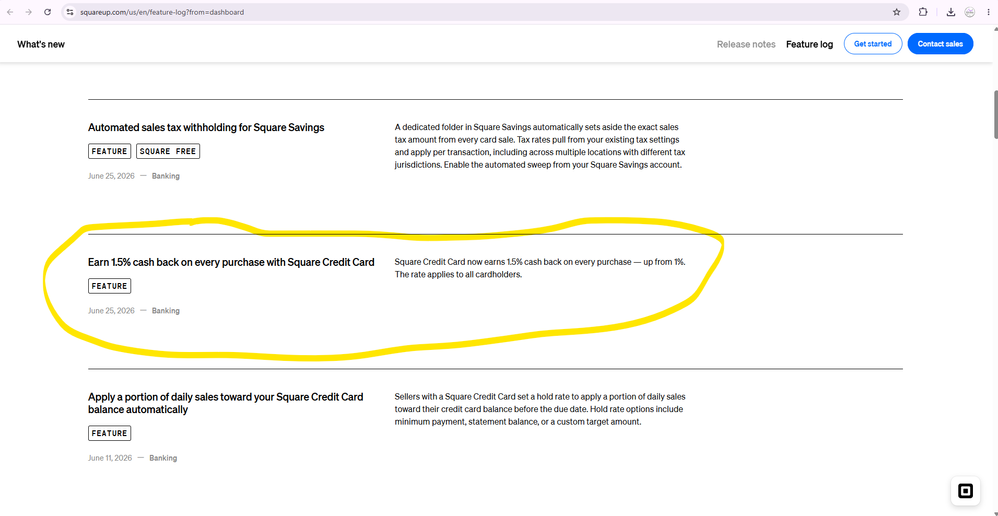Bookmark this page with the star icon
Image resolution: width=998 pixels, height=516 pixels.
point(896,12)
